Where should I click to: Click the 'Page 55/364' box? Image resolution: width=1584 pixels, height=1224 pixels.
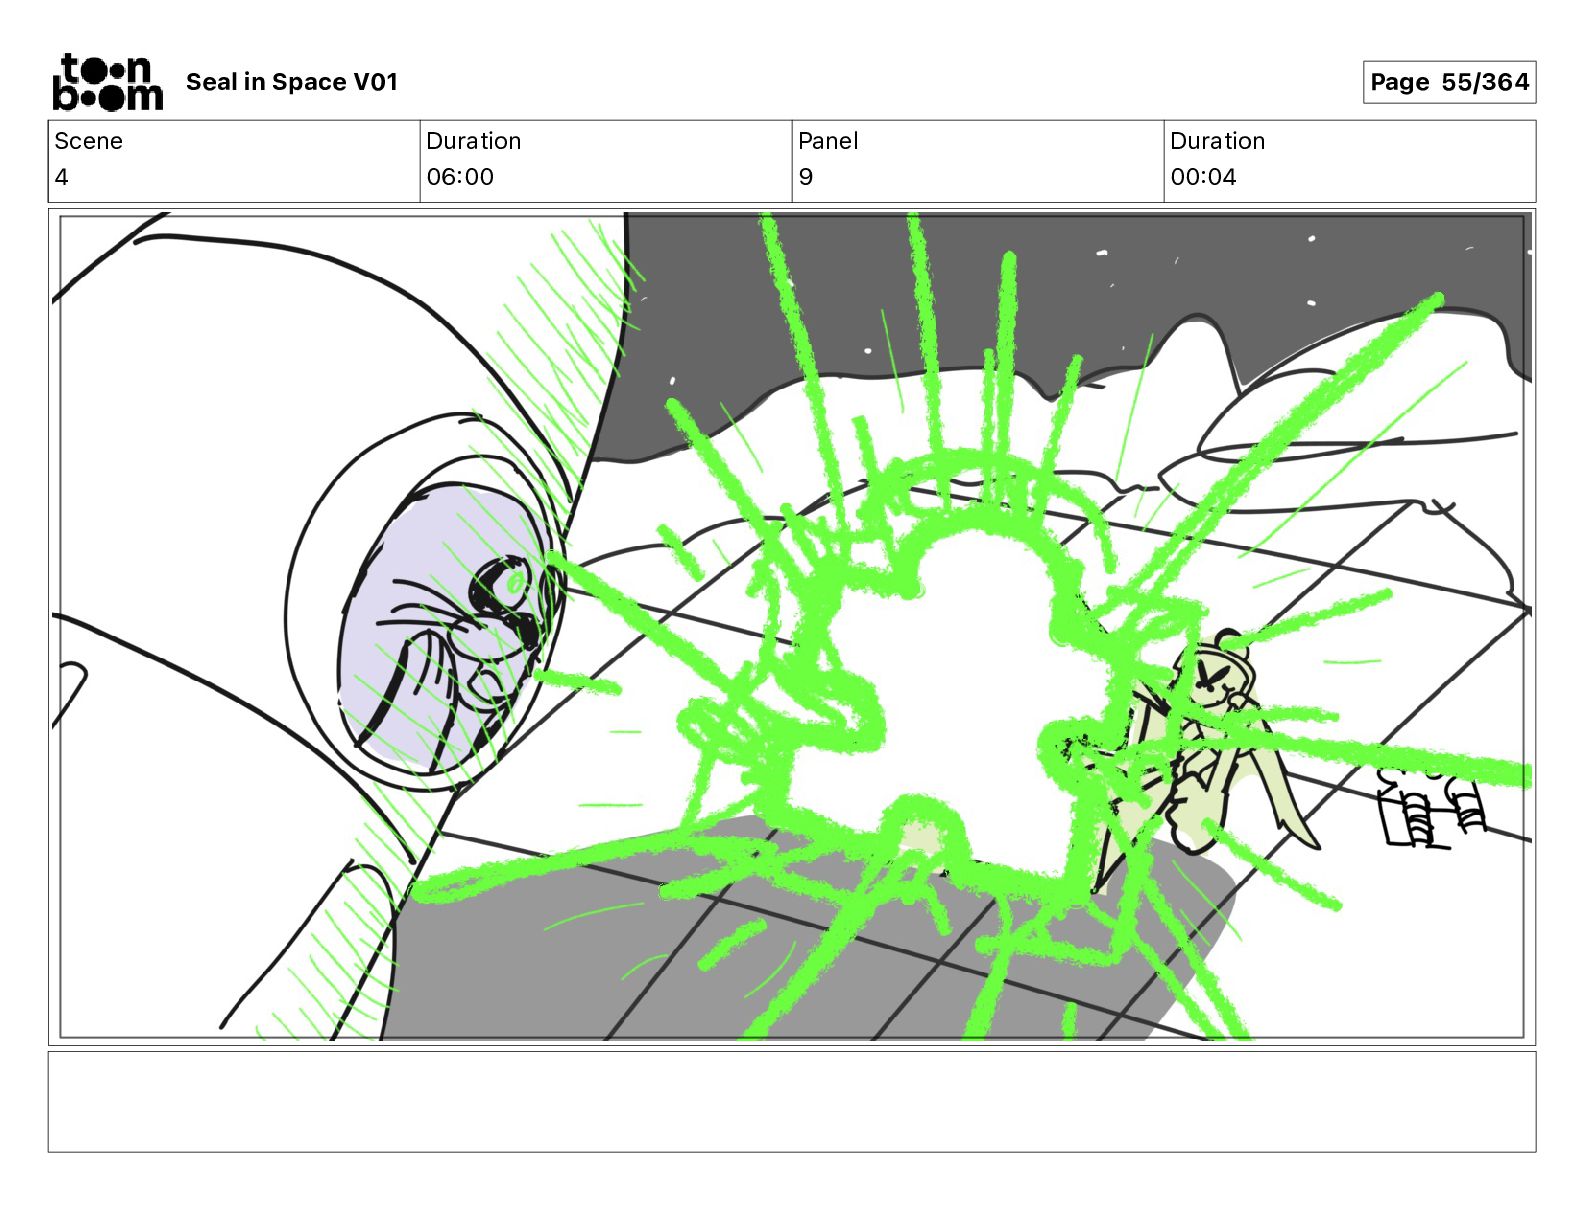[1449, 82]
